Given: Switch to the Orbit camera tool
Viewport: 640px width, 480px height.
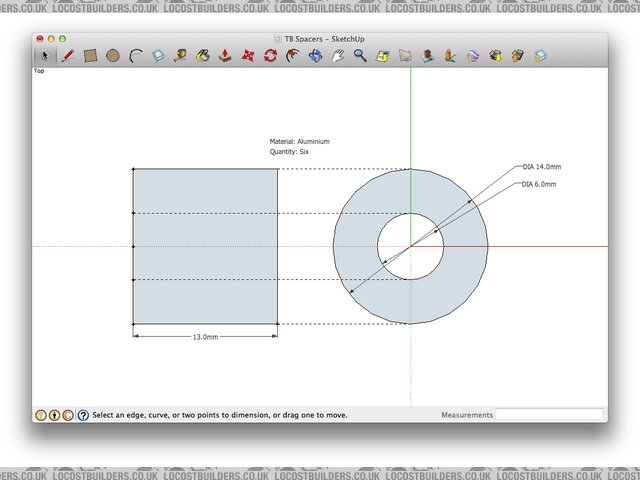Looking at the screenshot, I should tap(316, 56).
